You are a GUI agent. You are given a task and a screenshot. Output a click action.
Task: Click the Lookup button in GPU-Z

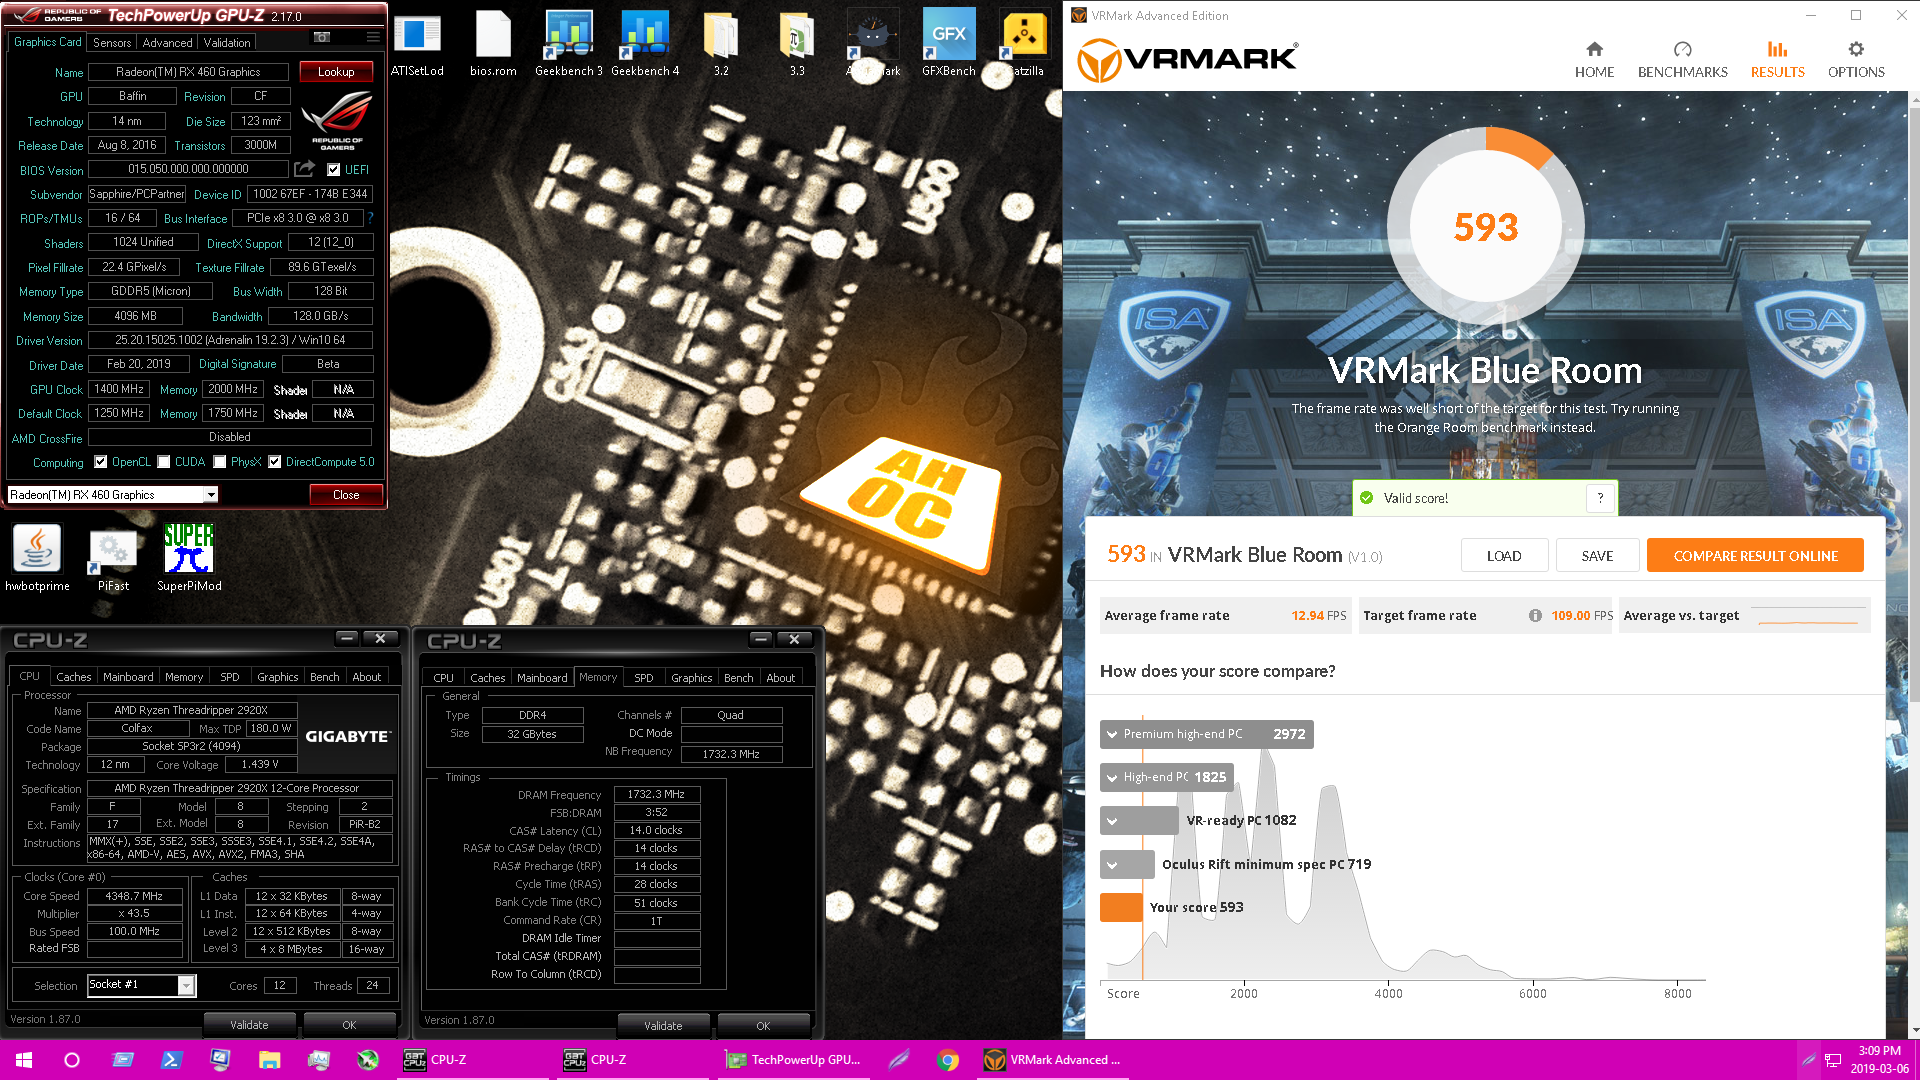click(336, 72)
